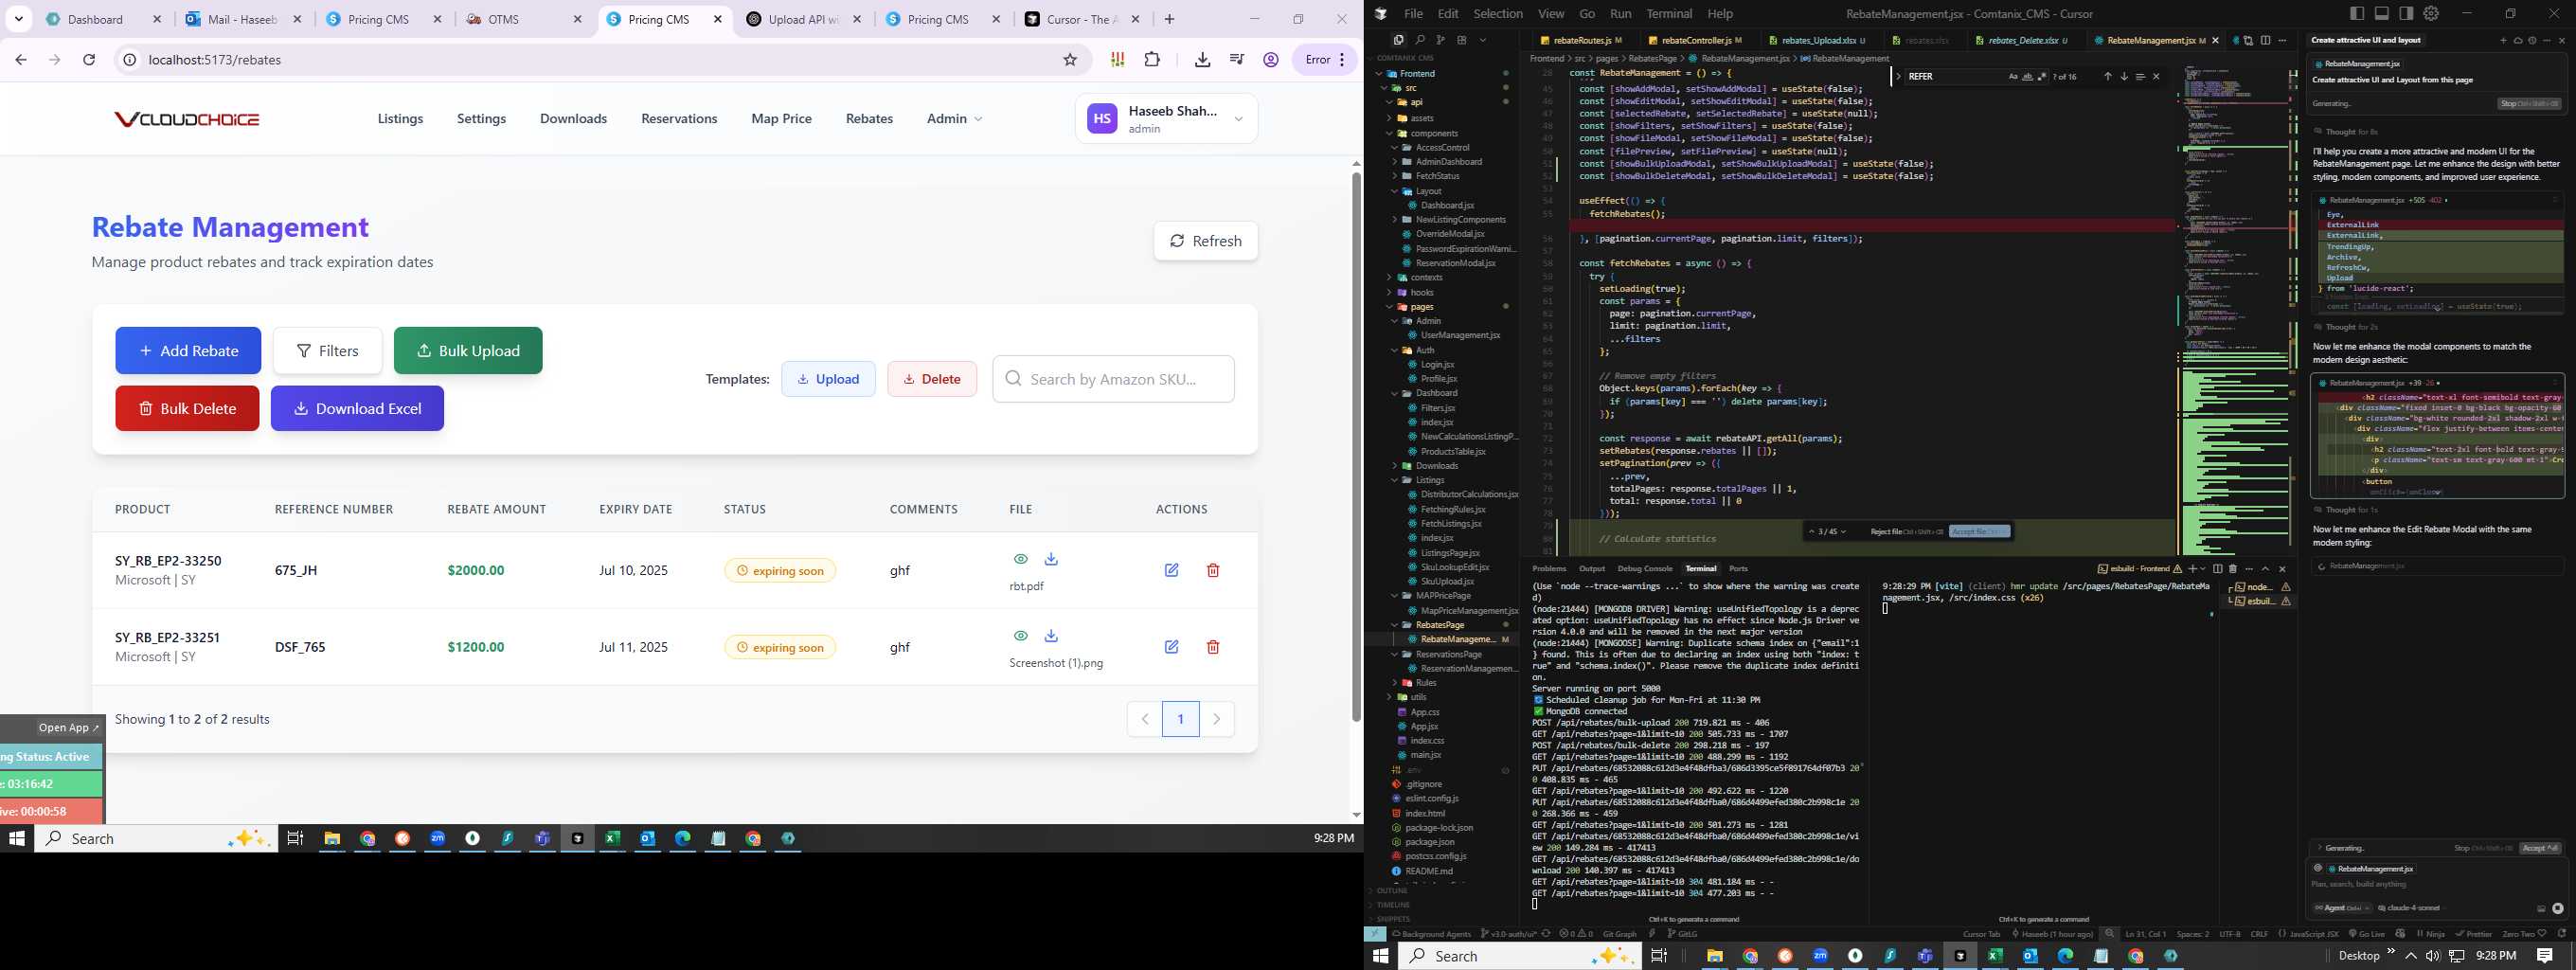View Screenshot (1).png using its eye icon
This screenshot has height=970, width=2576.
coord(1020,636)
